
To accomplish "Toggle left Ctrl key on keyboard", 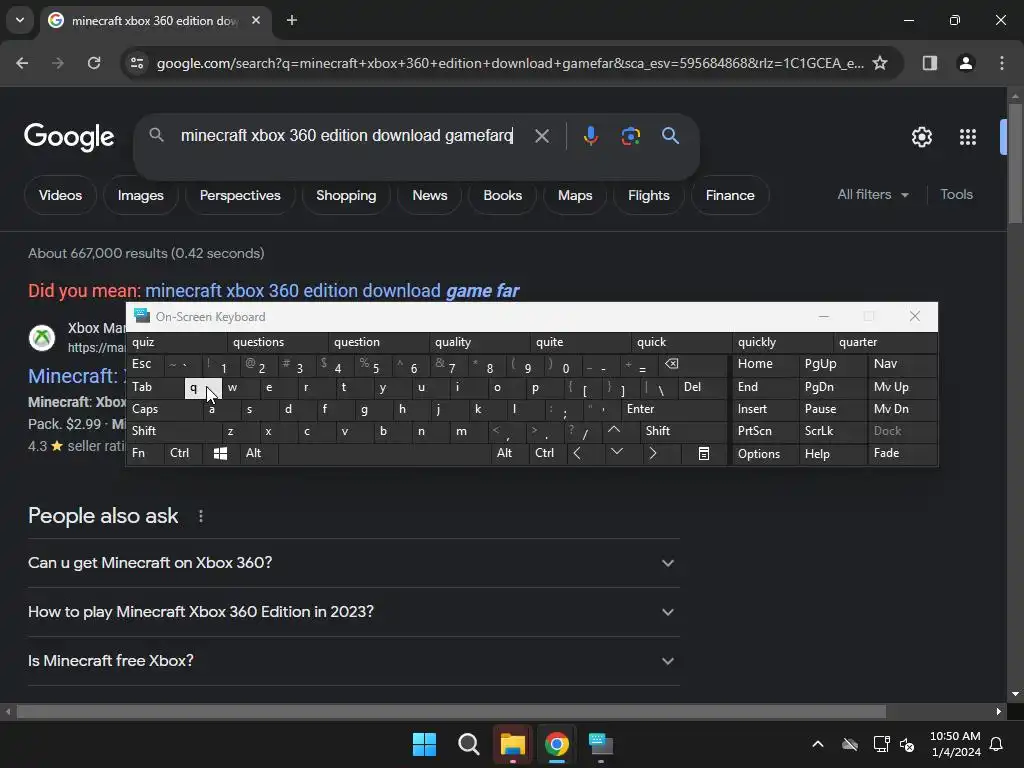I will (183, 454).
